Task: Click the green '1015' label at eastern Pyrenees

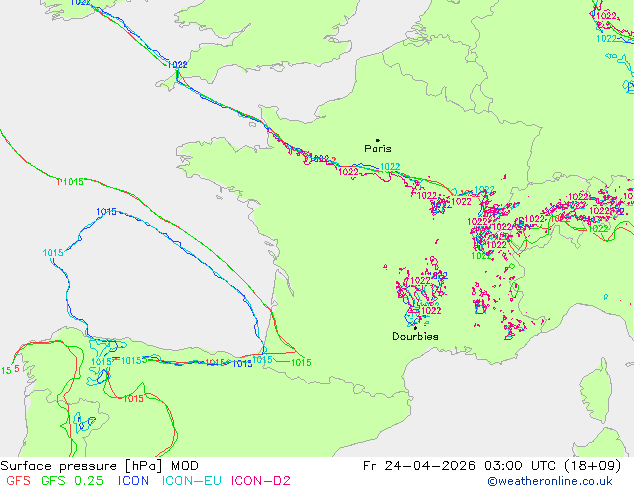Action: (x=301, y=363)
